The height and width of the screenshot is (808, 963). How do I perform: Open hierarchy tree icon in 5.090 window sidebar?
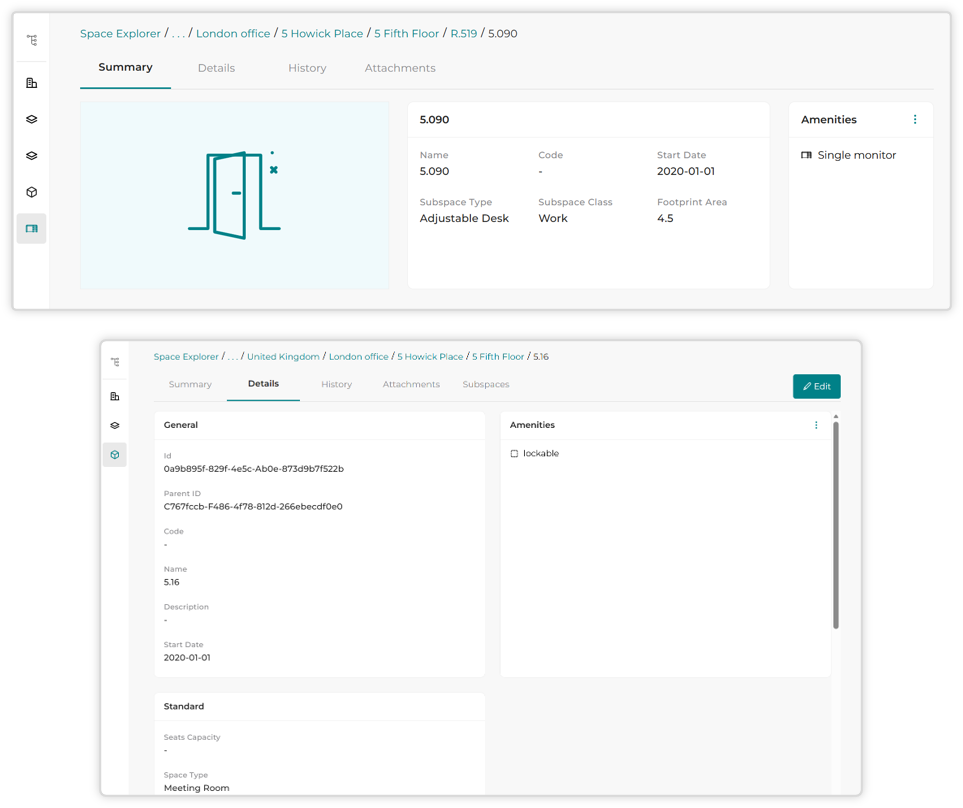tap(32, 41)
